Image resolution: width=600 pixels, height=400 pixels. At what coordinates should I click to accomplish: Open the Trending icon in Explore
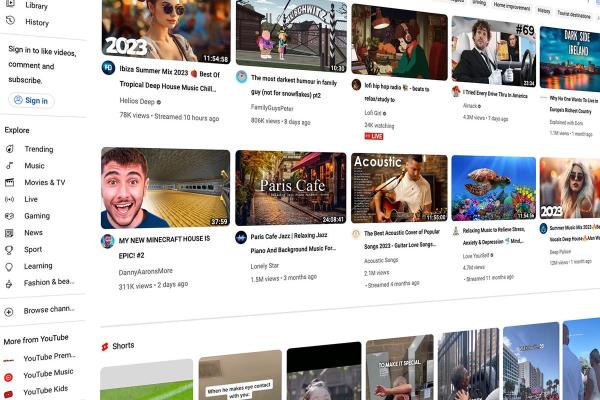(9, 149)
